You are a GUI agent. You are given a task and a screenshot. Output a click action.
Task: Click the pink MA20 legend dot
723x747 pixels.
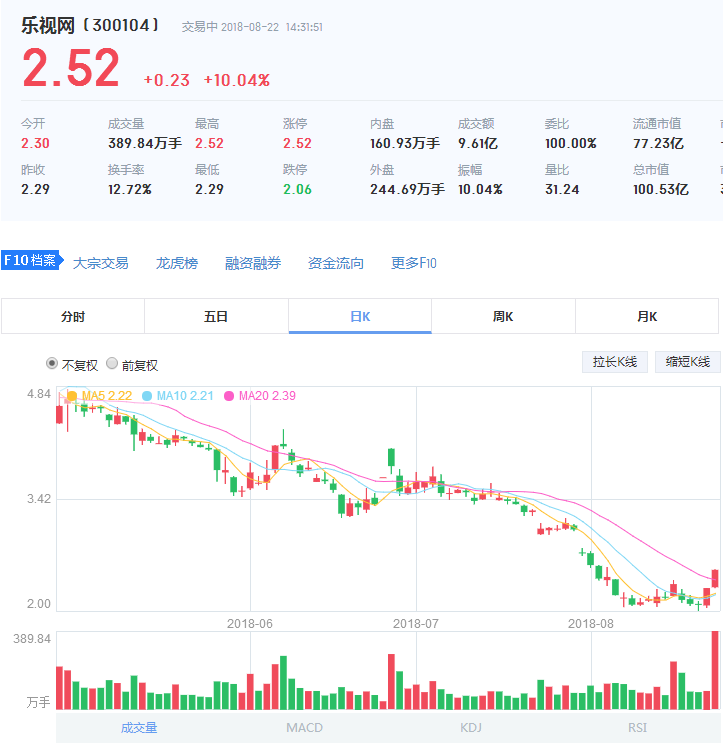[229, 396]
